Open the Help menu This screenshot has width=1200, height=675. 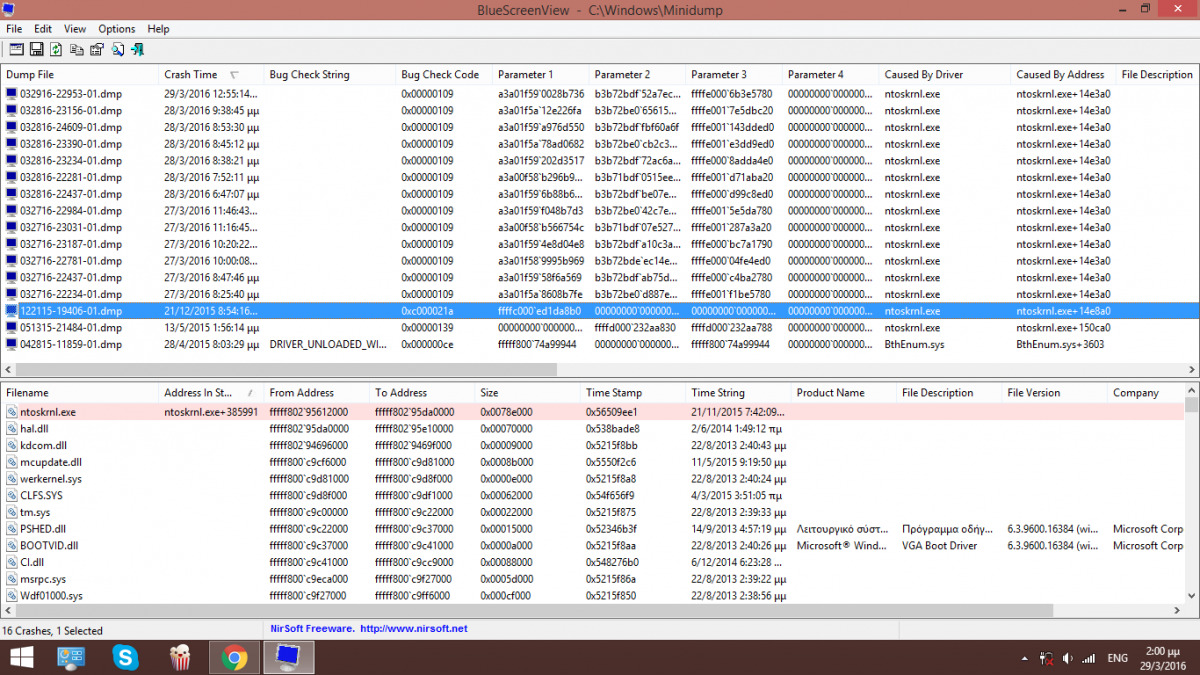point(158,29)
